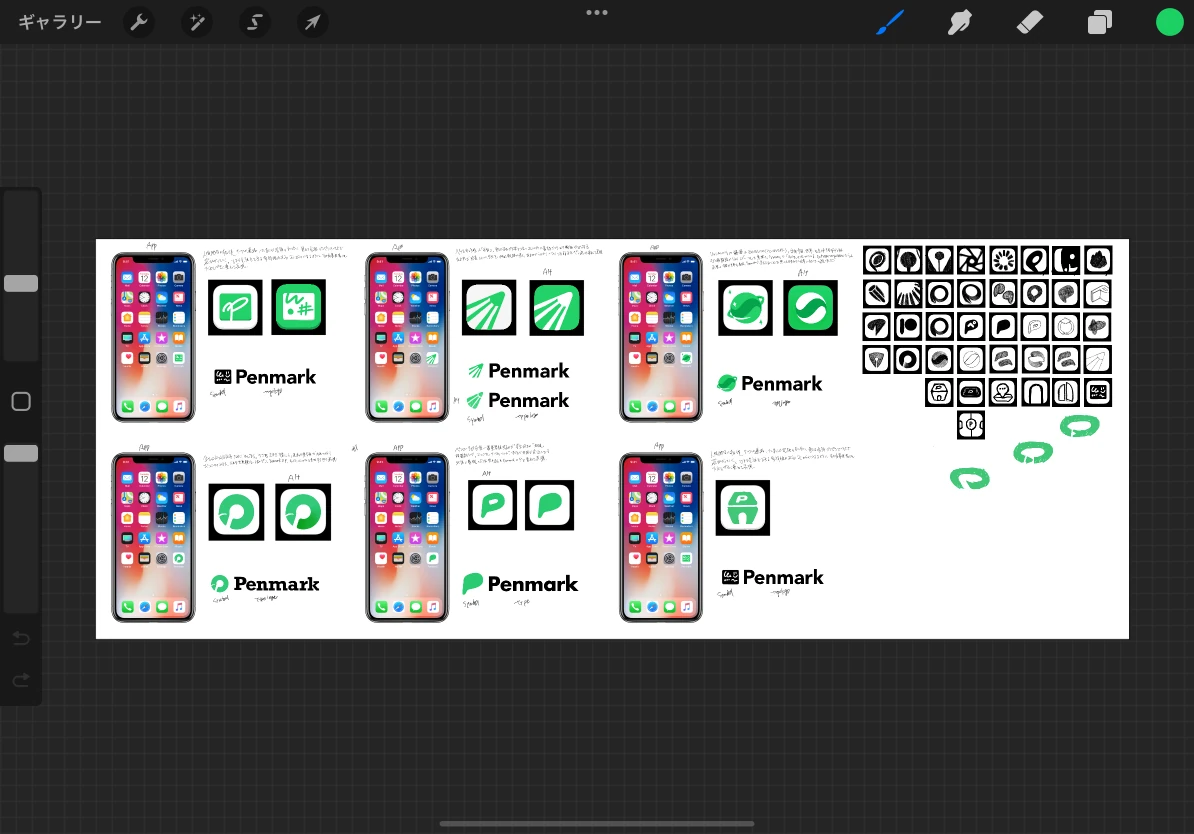1194x834 pixels.
Task: Tap the top-left iPhone mockup on canvas
Action: (153, 337)
